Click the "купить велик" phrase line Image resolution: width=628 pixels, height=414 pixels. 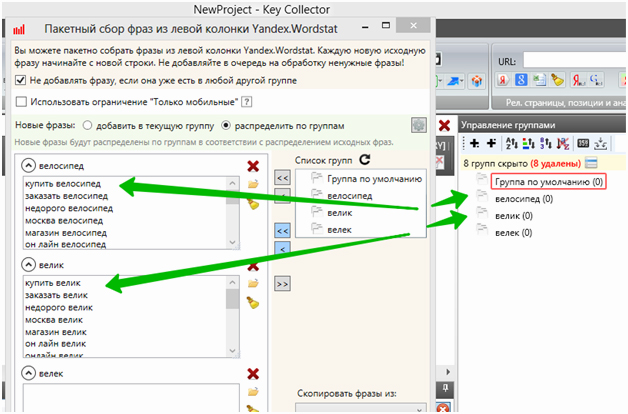pyautogui.click(x=53, y=283)
